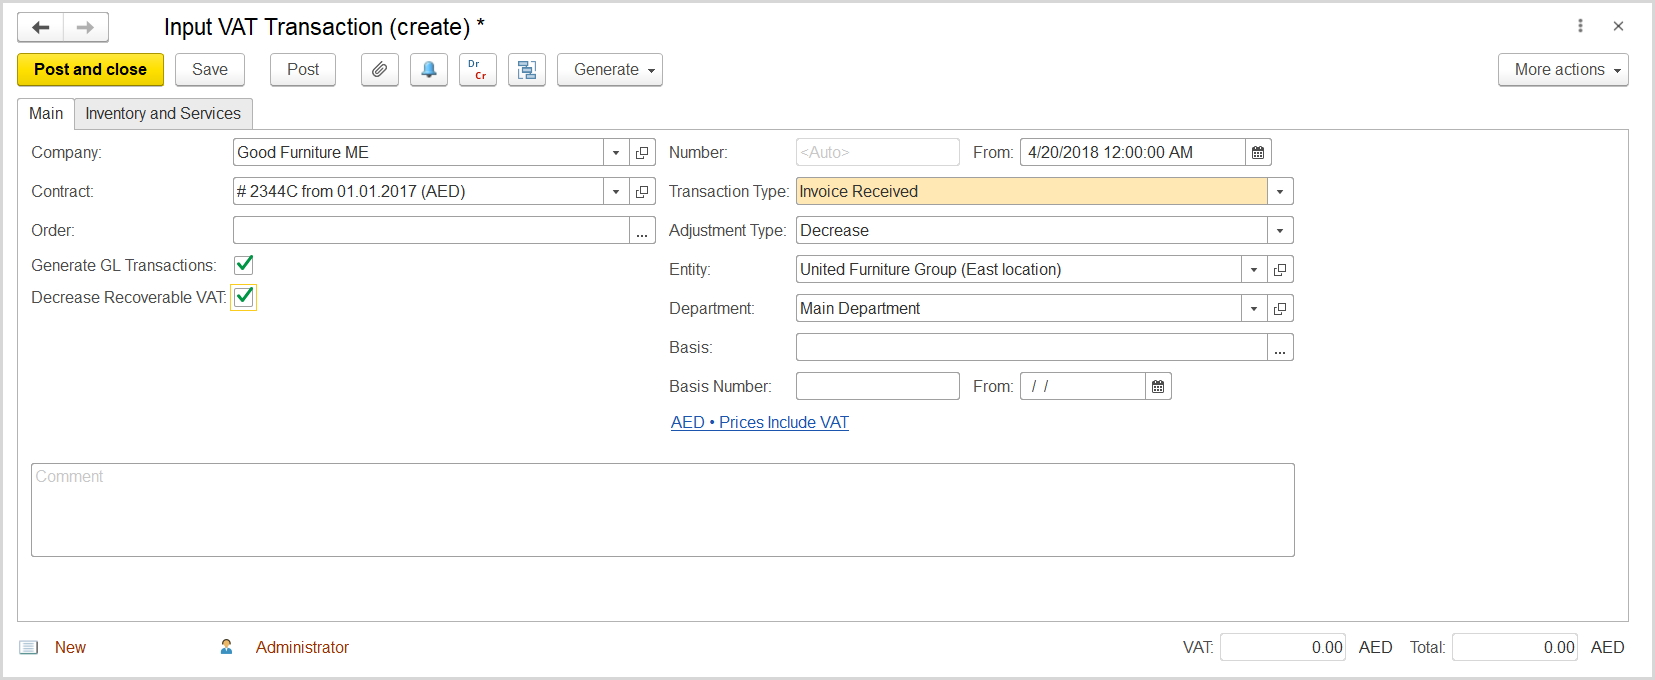1655x680 pixels.
Task: Switch to the Inventory and Services tab
Action: tap(163, 113)
